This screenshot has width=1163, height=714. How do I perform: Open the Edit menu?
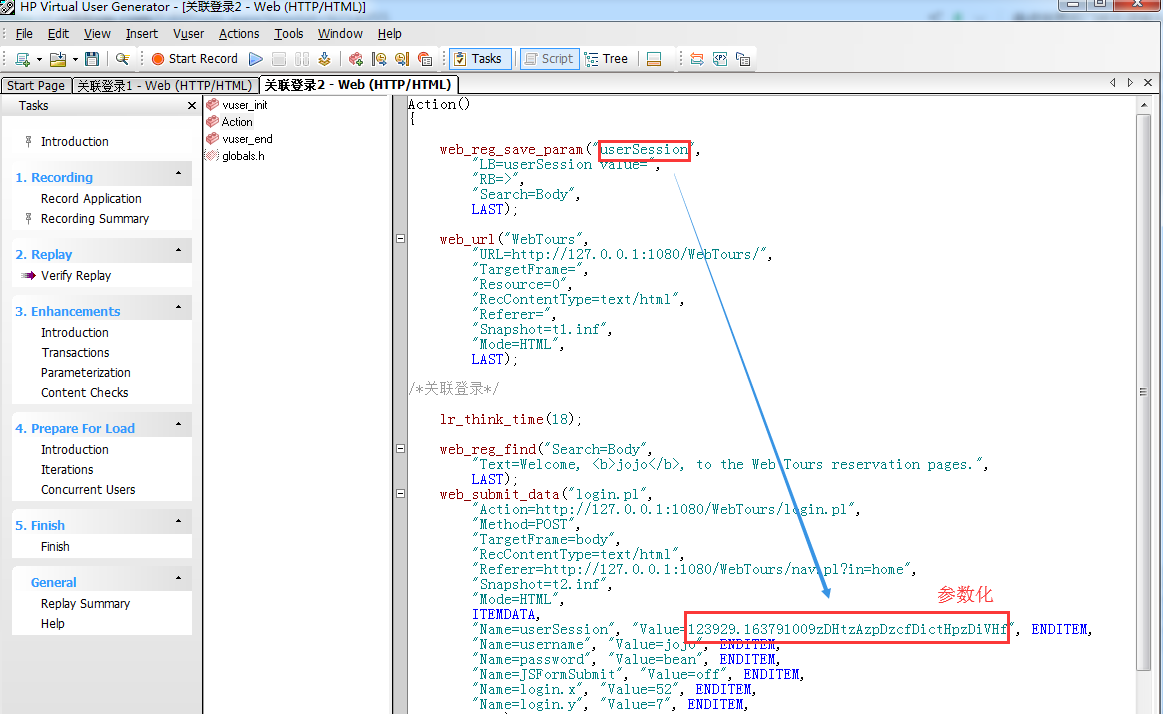(58, 33)
